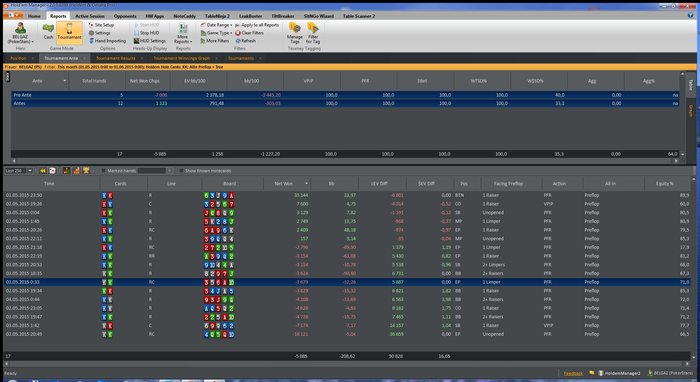Open the Table Scanner 2 tab
Image resolution: width=700 pixels, height=382 pixels.
click(359, 16)
